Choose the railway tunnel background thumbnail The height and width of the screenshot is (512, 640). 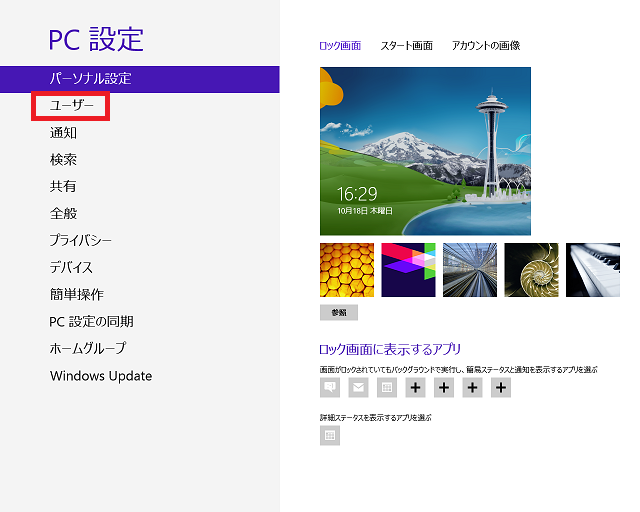point(469,270)
